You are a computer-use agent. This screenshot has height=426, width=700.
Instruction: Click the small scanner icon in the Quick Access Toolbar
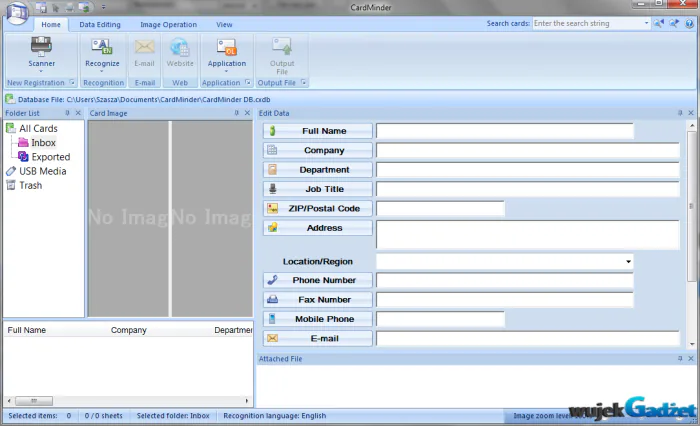pos(70,8)
